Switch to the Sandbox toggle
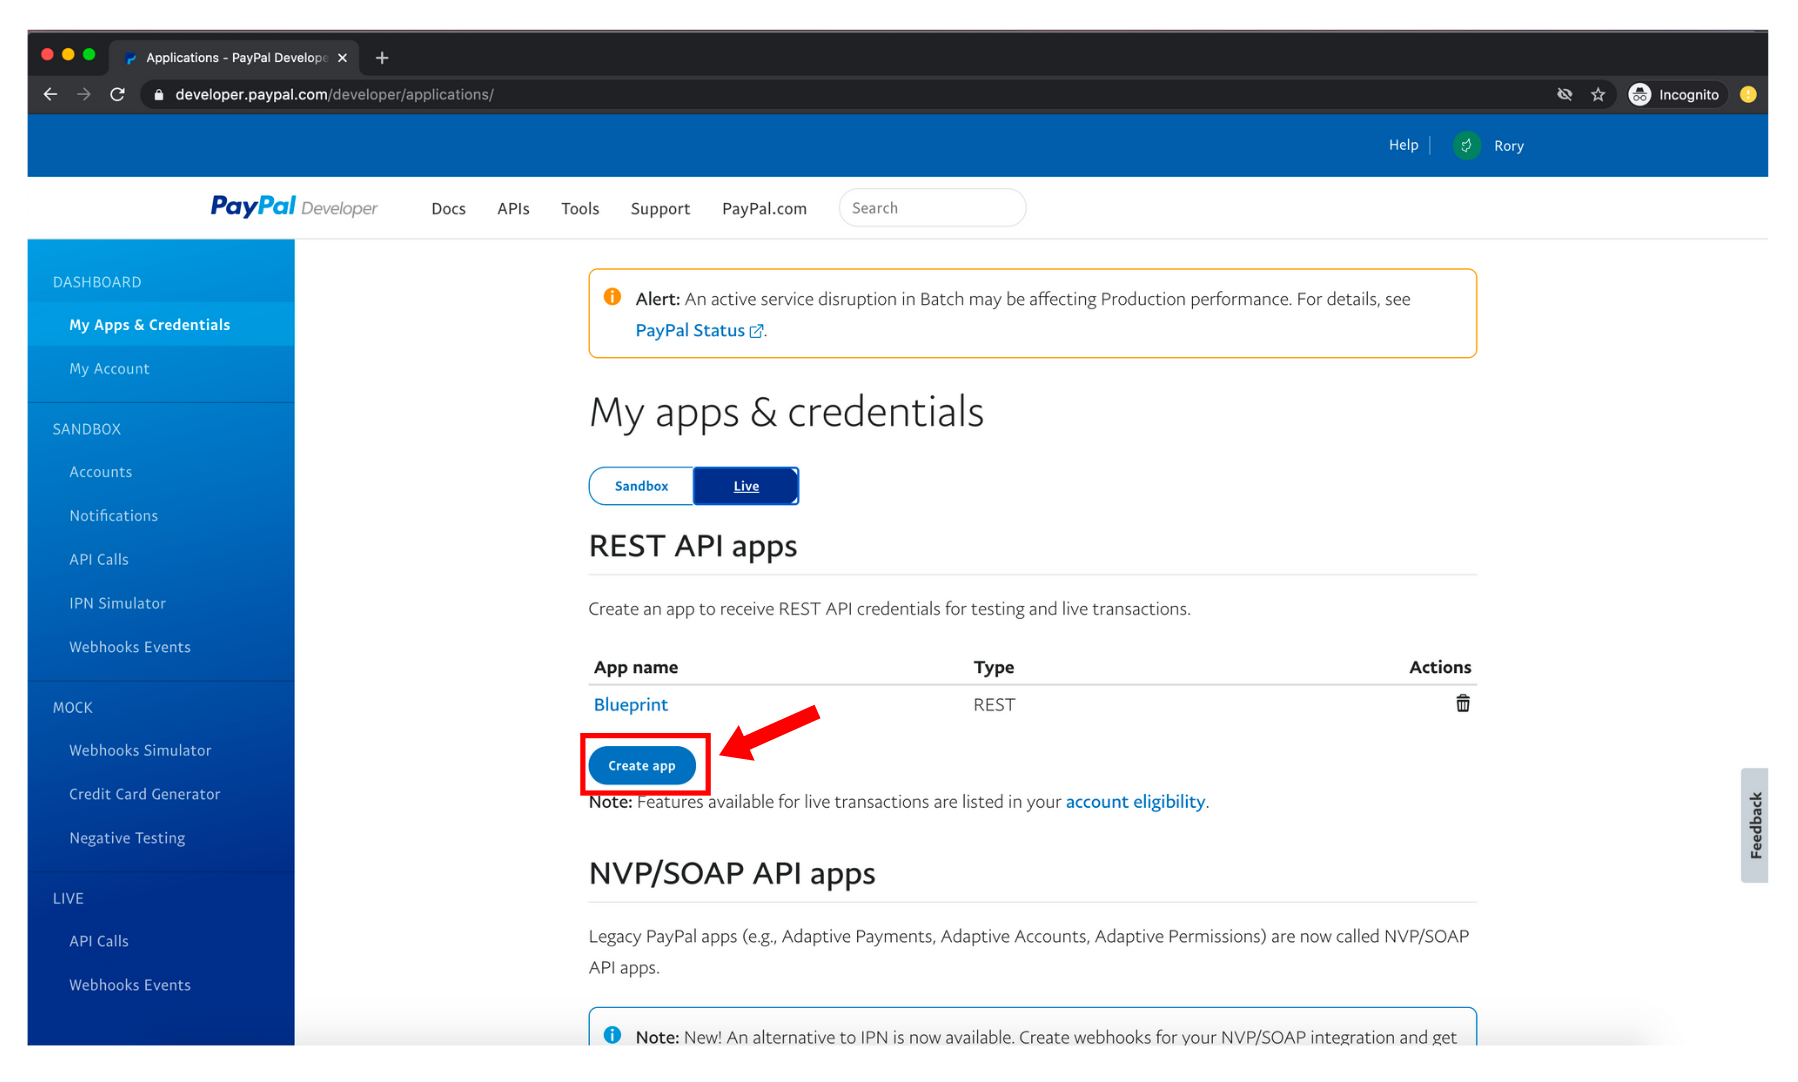This screenshot has height=1082, width=1798. pyautogui.click(x=641, y=486)
